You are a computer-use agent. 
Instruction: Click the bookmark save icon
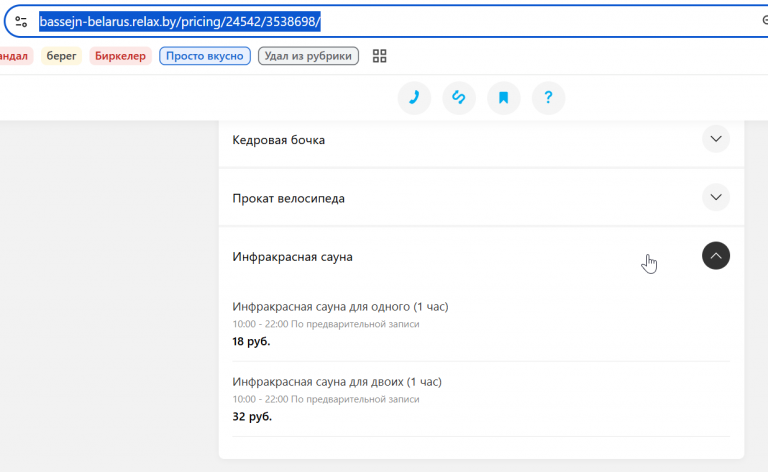(504, 98)
